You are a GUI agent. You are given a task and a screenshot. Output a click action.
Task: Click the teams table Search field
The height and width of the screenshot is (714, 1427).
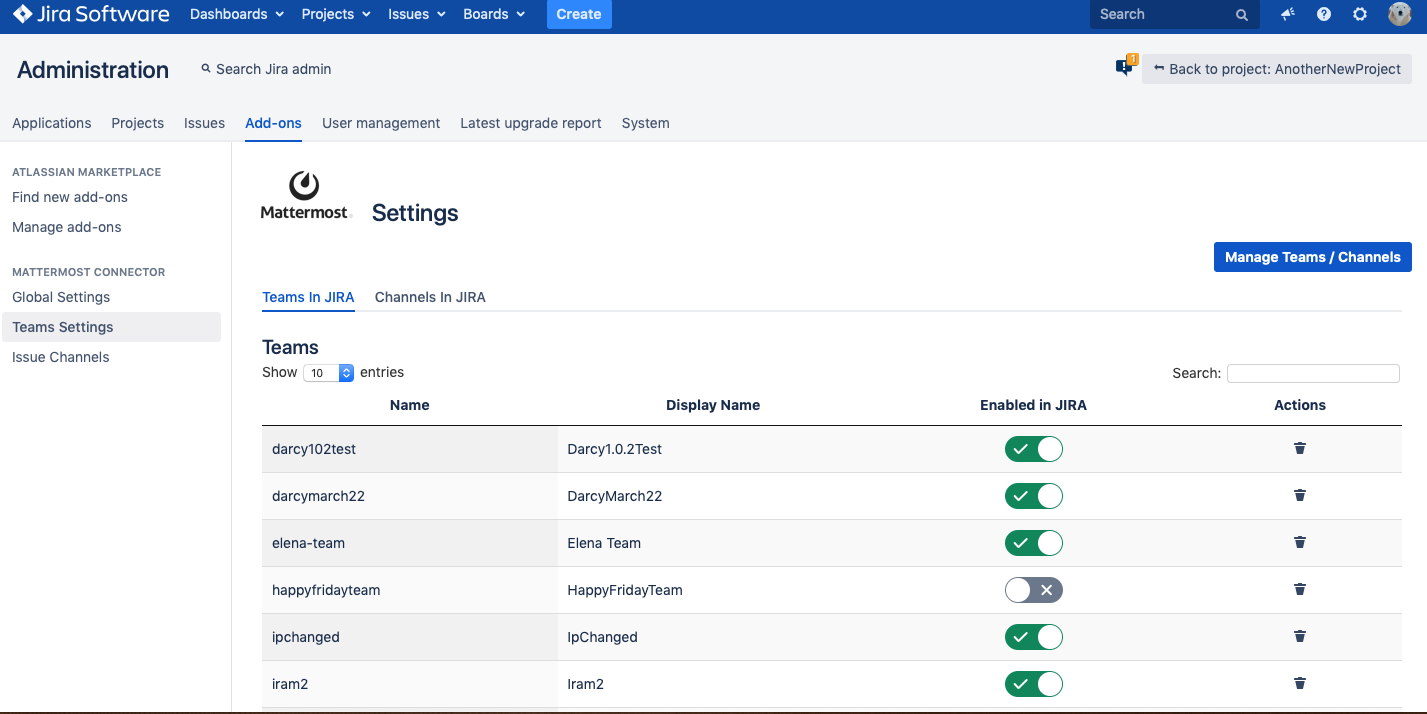click(1312, 373)
